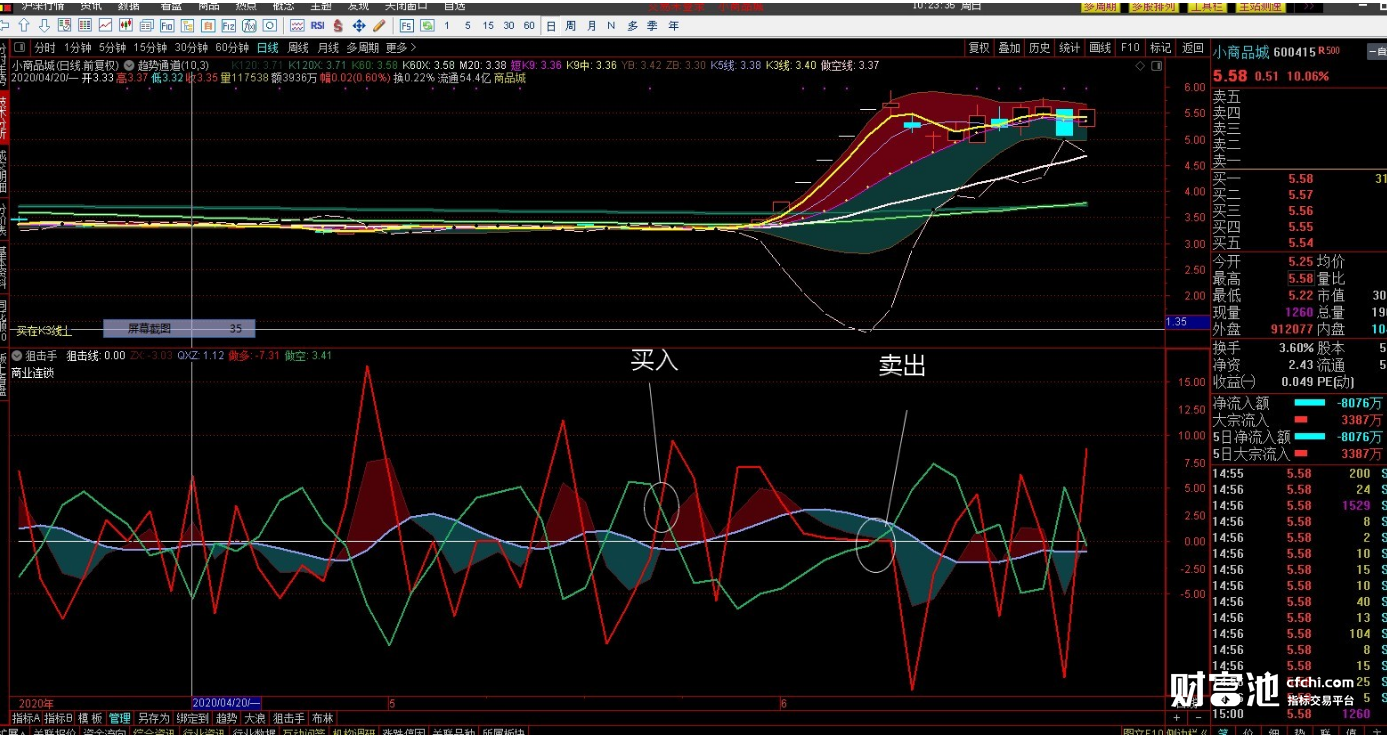
Task: Toggle left panel icon beside 分时 tab
Action: point(20,47)
